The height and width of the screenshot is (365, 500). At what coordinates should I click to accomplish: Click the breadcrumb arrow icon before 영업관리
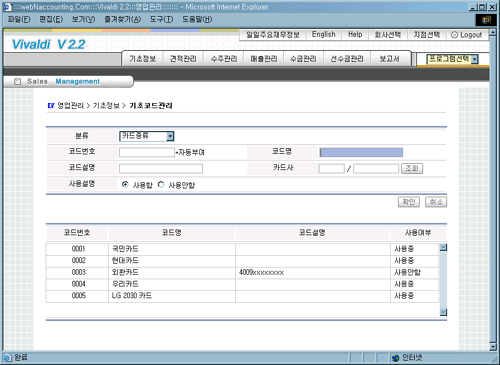tap(51, 105)
